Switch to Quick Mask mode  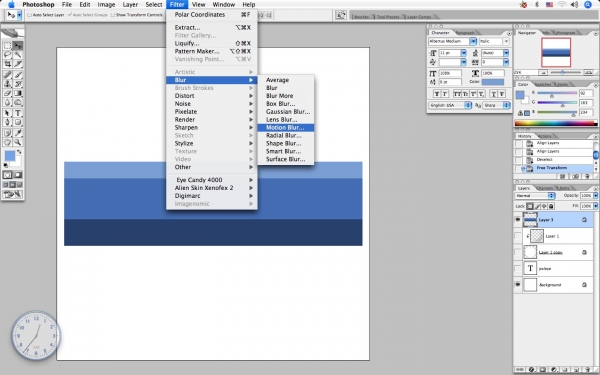click(18, 175)
